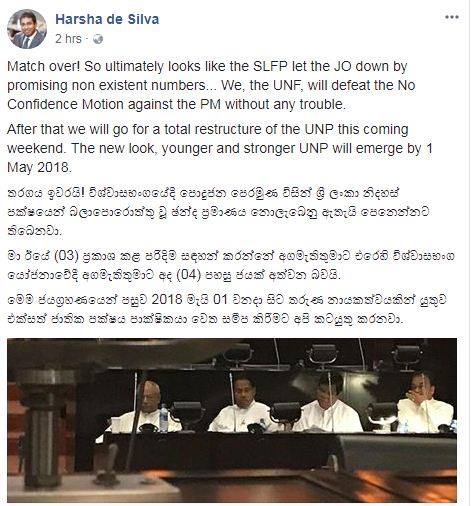Click the water bottle beside leftmost man
The width and height of the screenshot is (473, 506).
point(164,418)
